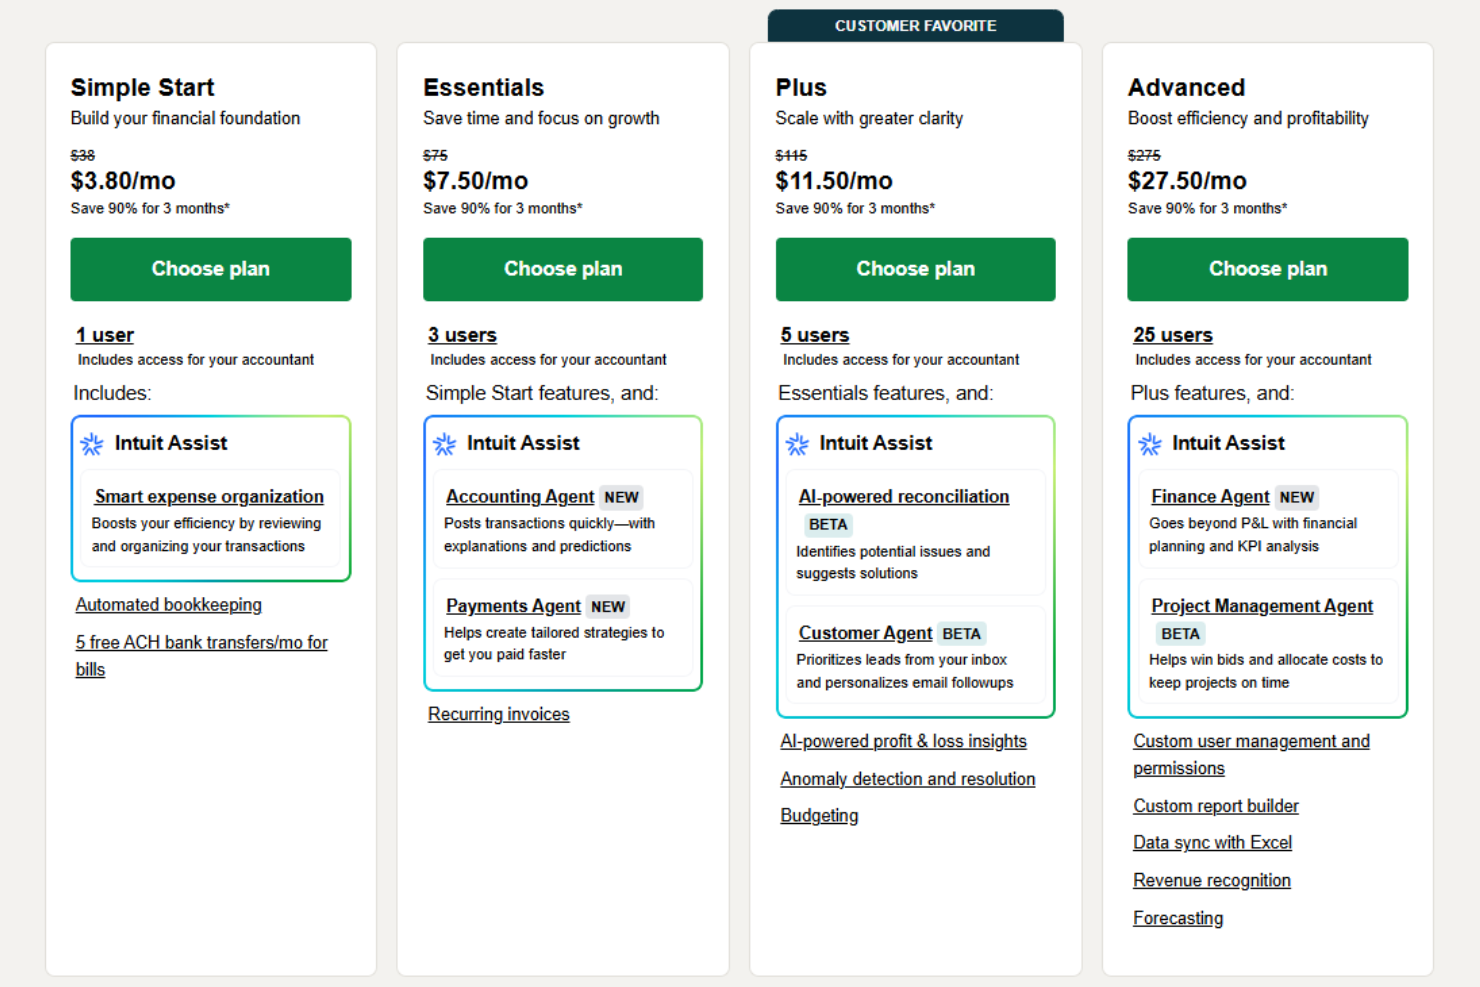Click the Intuit Assist sparkle icon in Plus
The height and width of the screenshot is (987, 1480).
tap(796, 443)
